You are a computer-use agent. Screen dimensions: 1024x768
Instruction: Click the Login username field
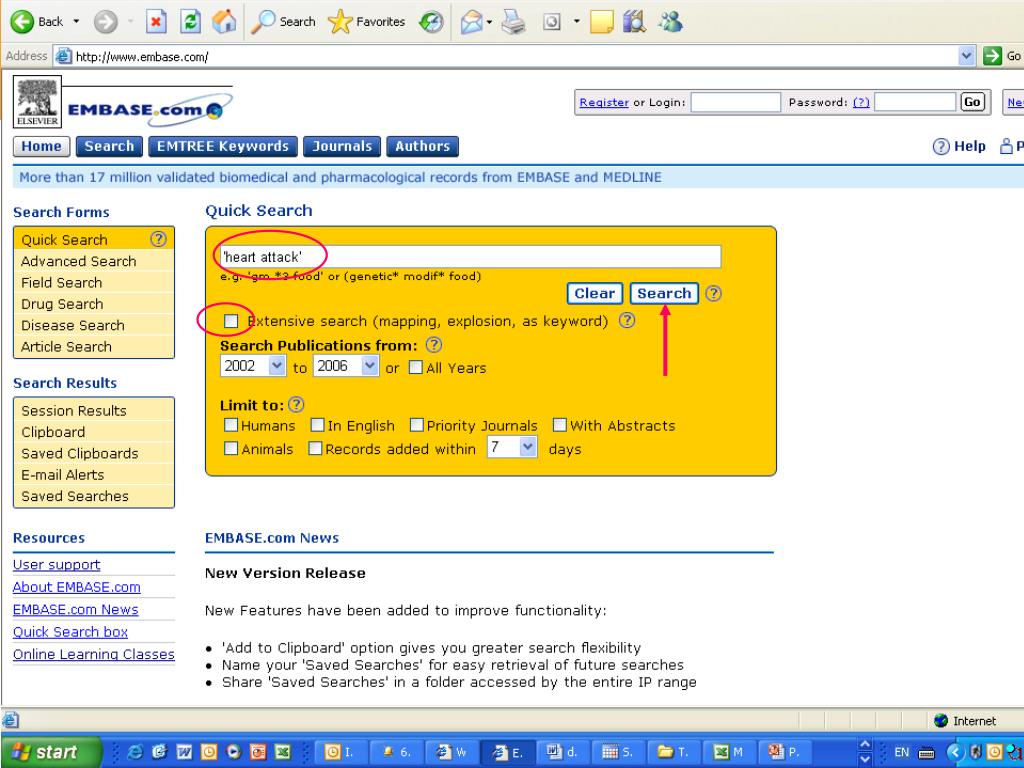pos(735,102)
